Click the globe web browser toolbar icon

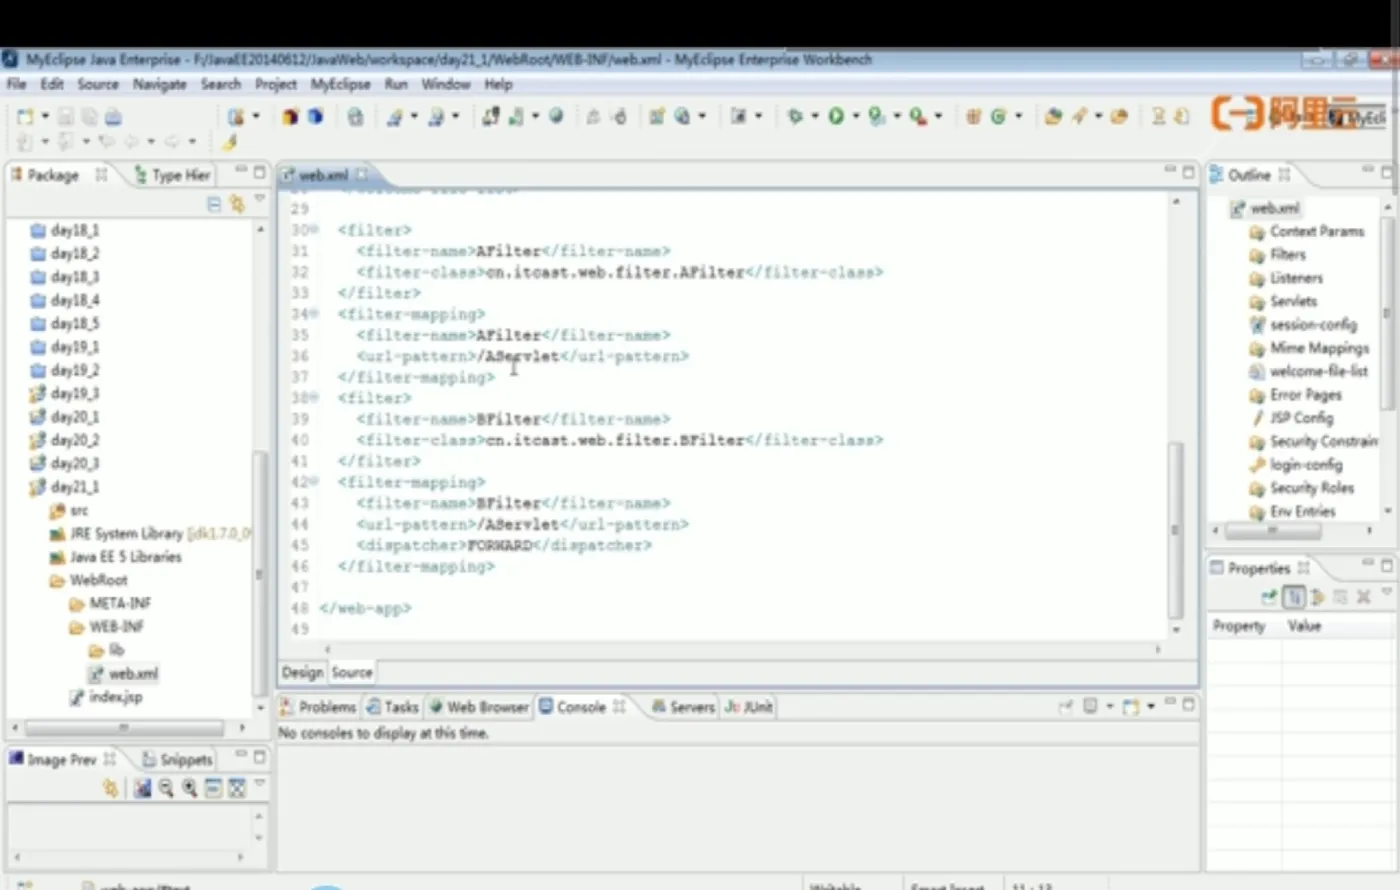click(556, 117)
